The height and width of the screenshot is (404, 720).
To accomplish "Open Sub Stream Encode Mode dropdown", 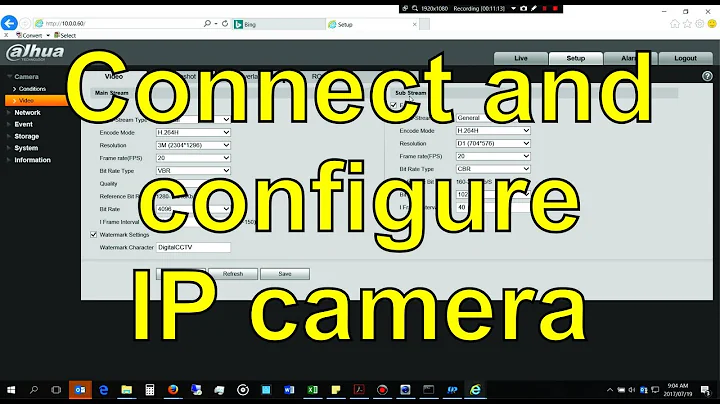I will tap(493, 131).
